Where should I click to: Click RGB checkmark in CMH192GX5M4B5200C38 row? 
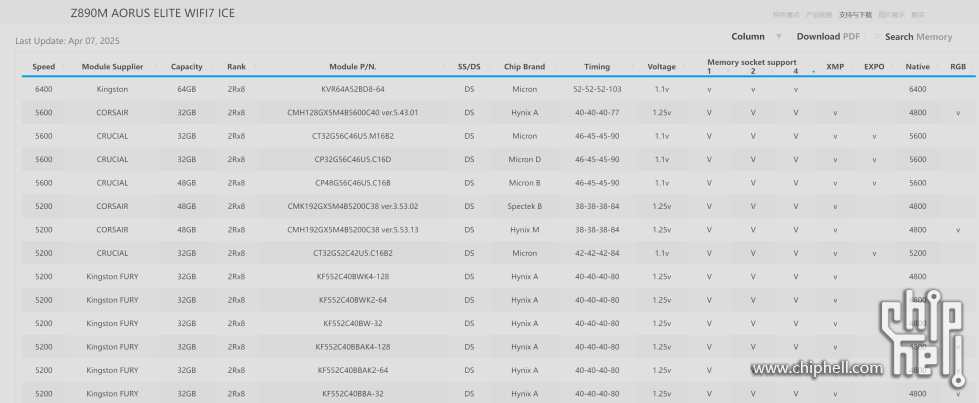coord(958,231)
